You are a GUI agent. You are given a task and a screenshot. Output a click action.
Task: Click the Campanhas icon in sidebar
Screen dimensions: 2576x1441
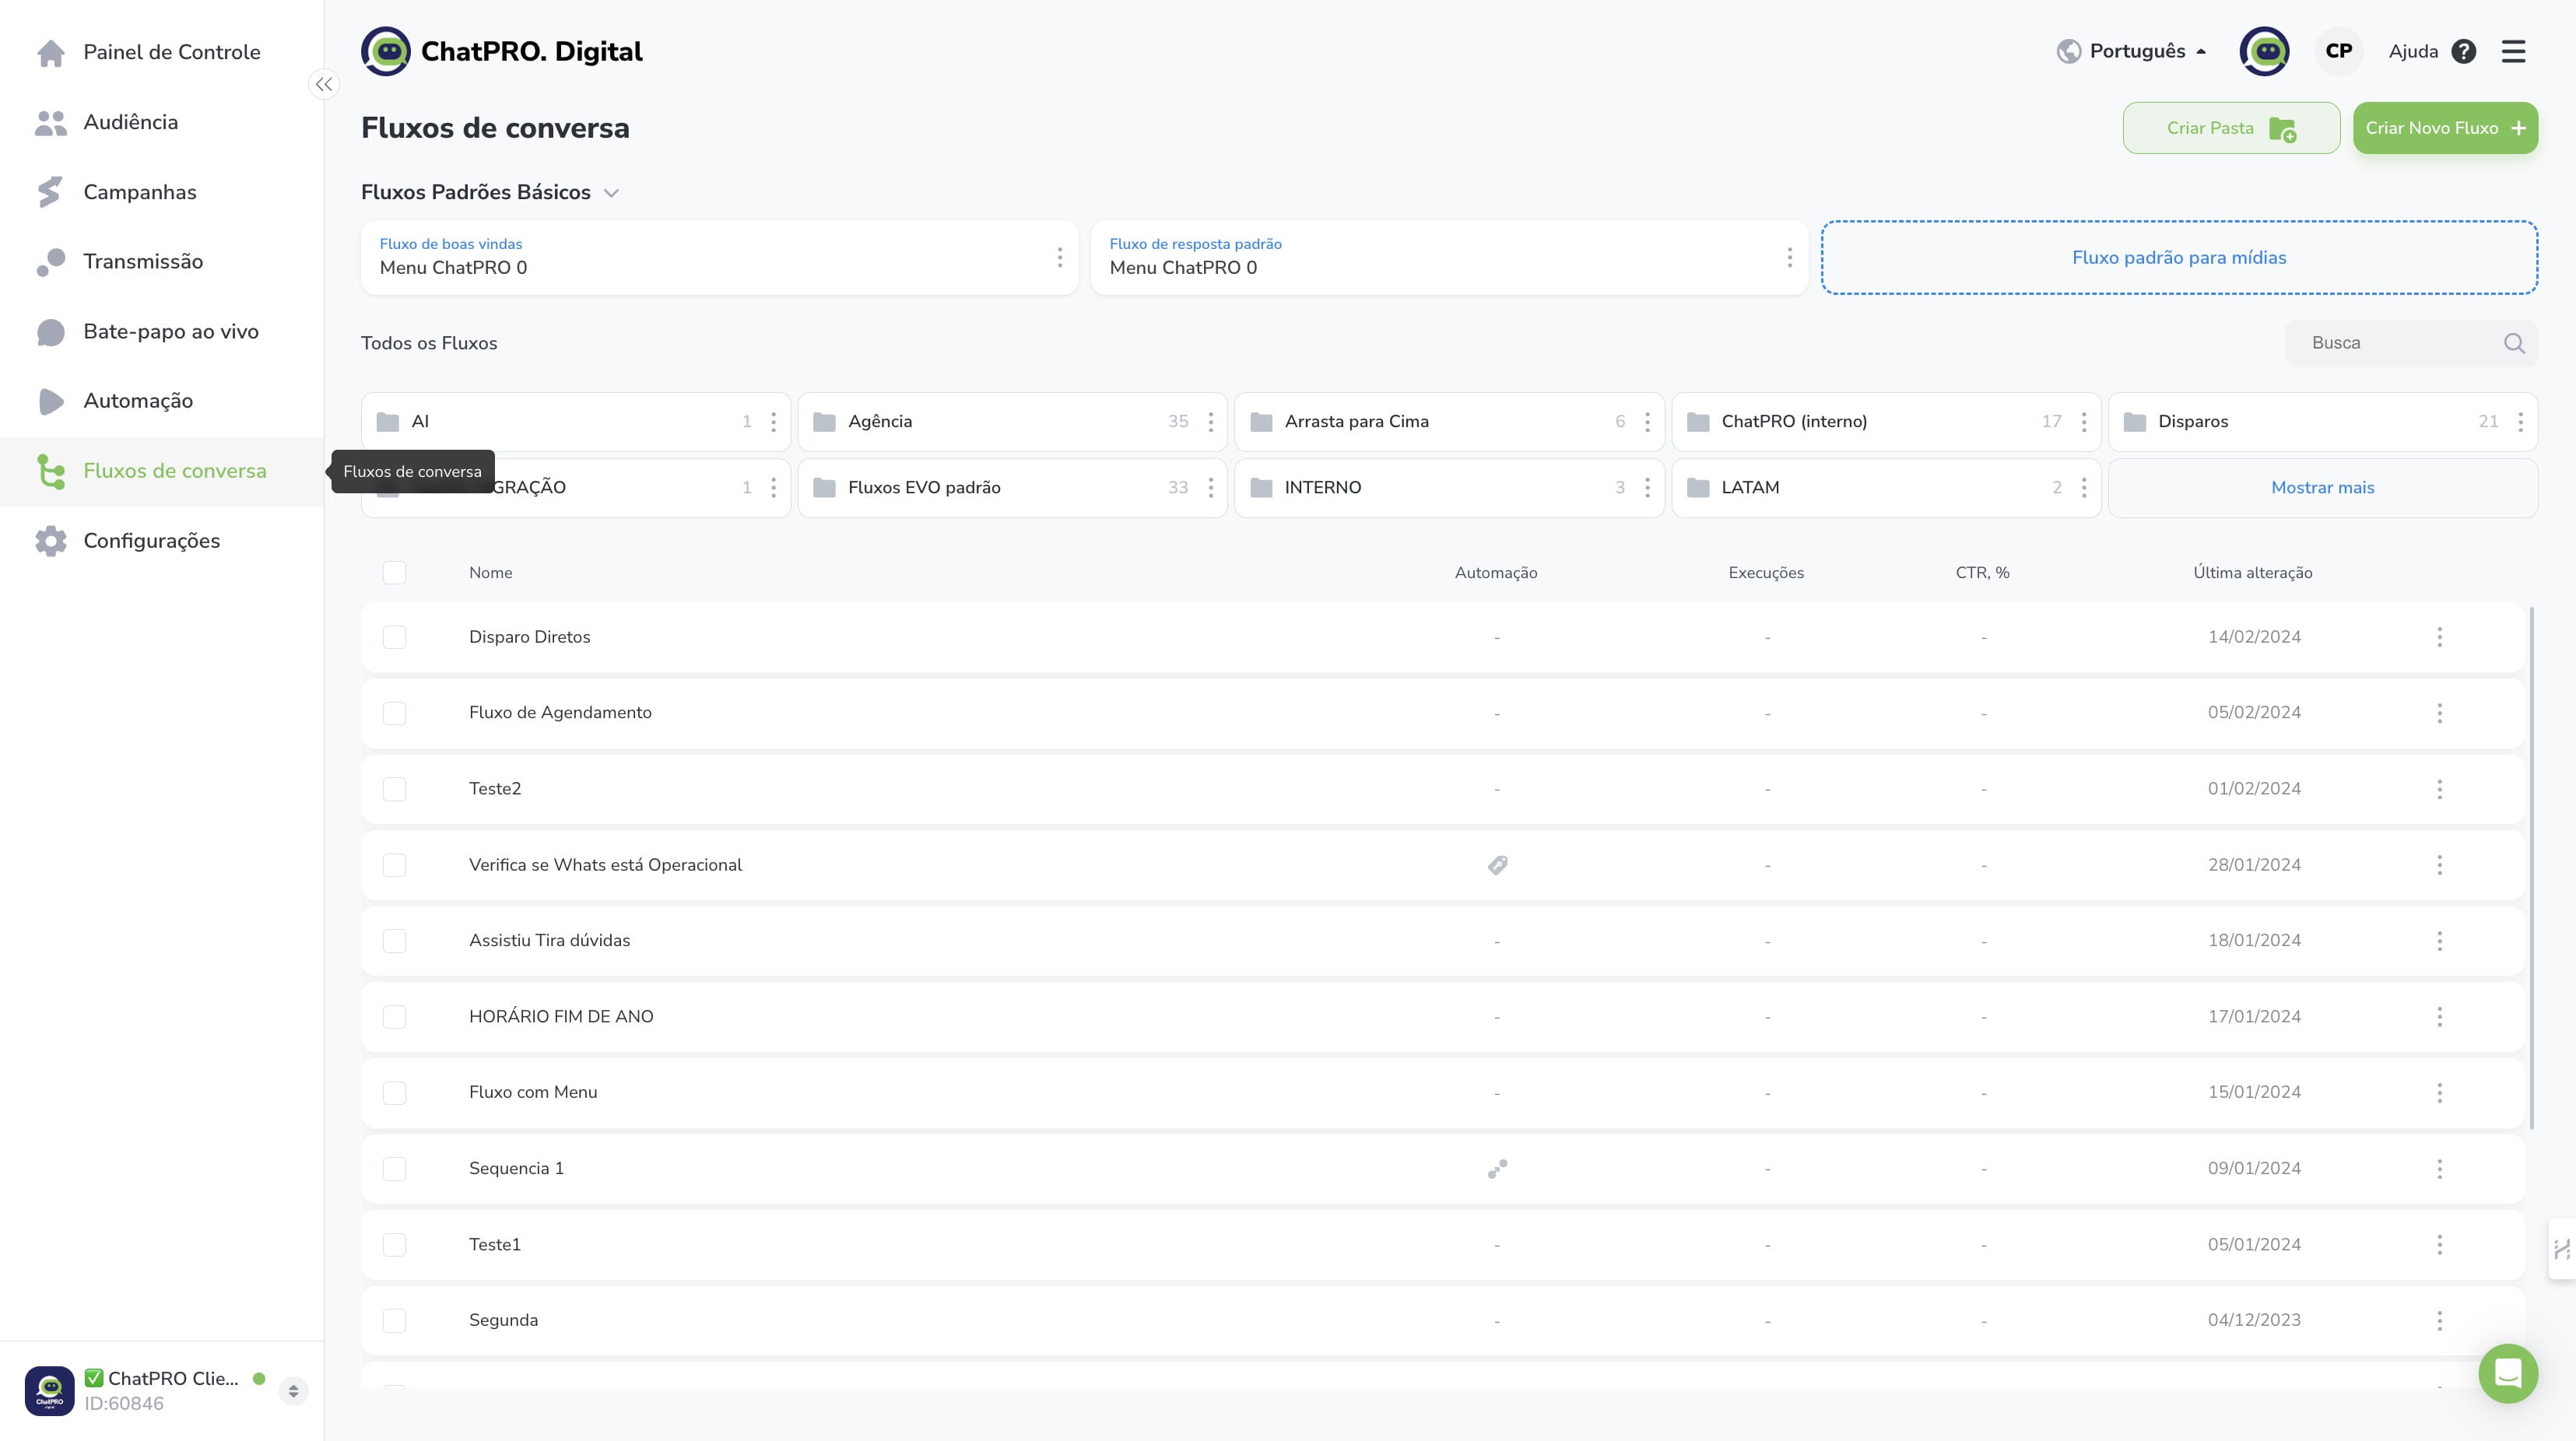50,192
